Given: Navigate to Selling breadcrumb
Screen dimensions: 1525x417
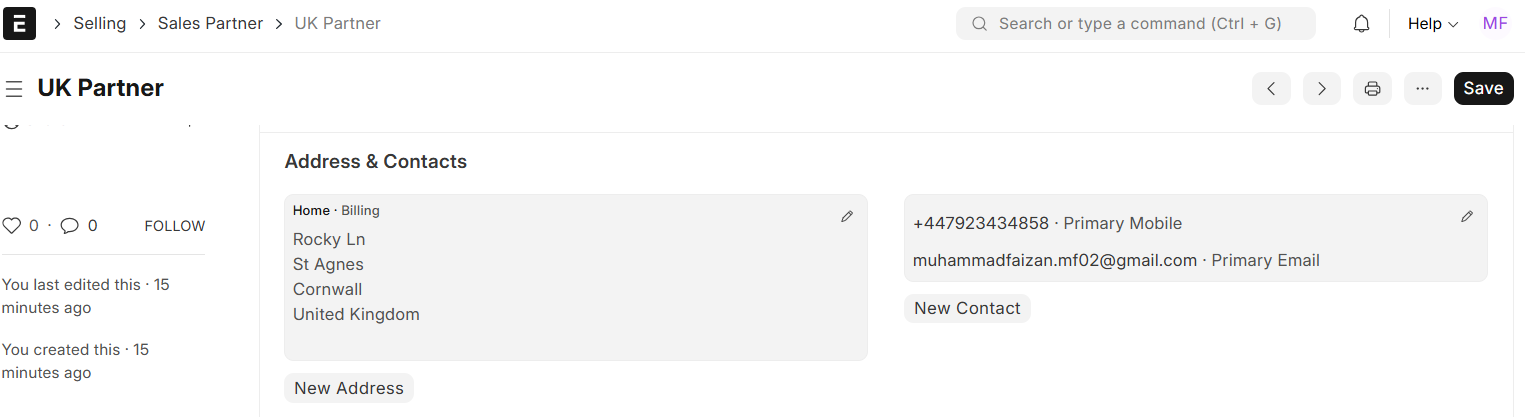Looking at the screenshot, I should pos(100,23).
